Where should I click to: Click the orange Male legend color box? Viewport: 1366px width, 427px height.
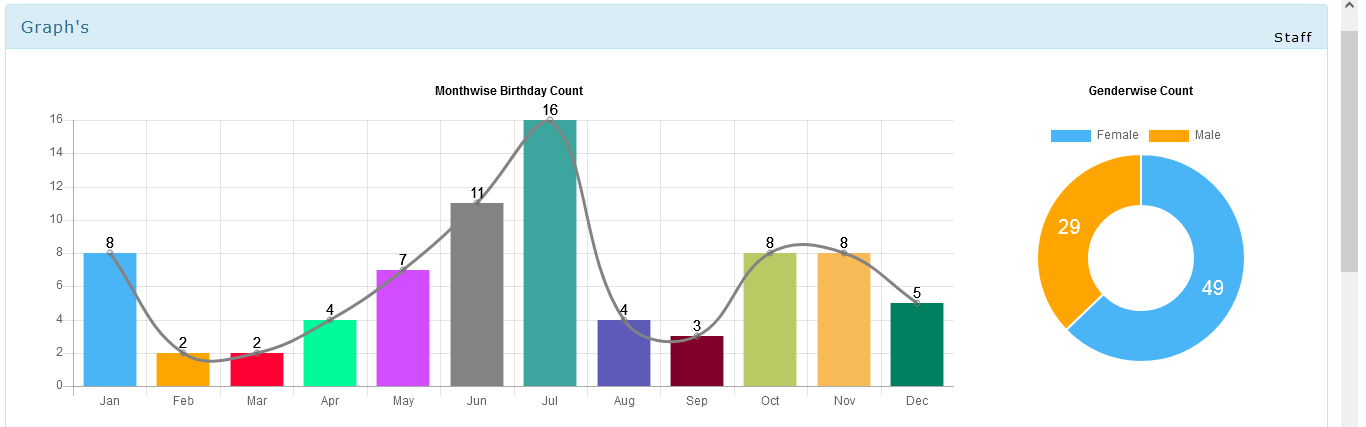[x=1169, y=136]
